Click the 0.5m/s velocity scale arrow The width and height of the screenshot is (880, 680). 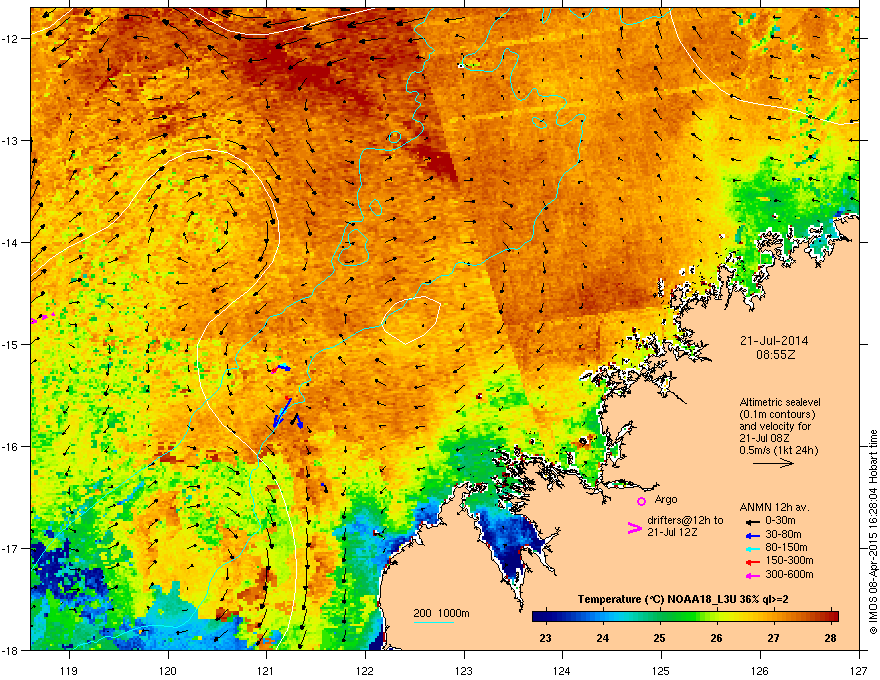pyautogui.click(x=773, y=463)
